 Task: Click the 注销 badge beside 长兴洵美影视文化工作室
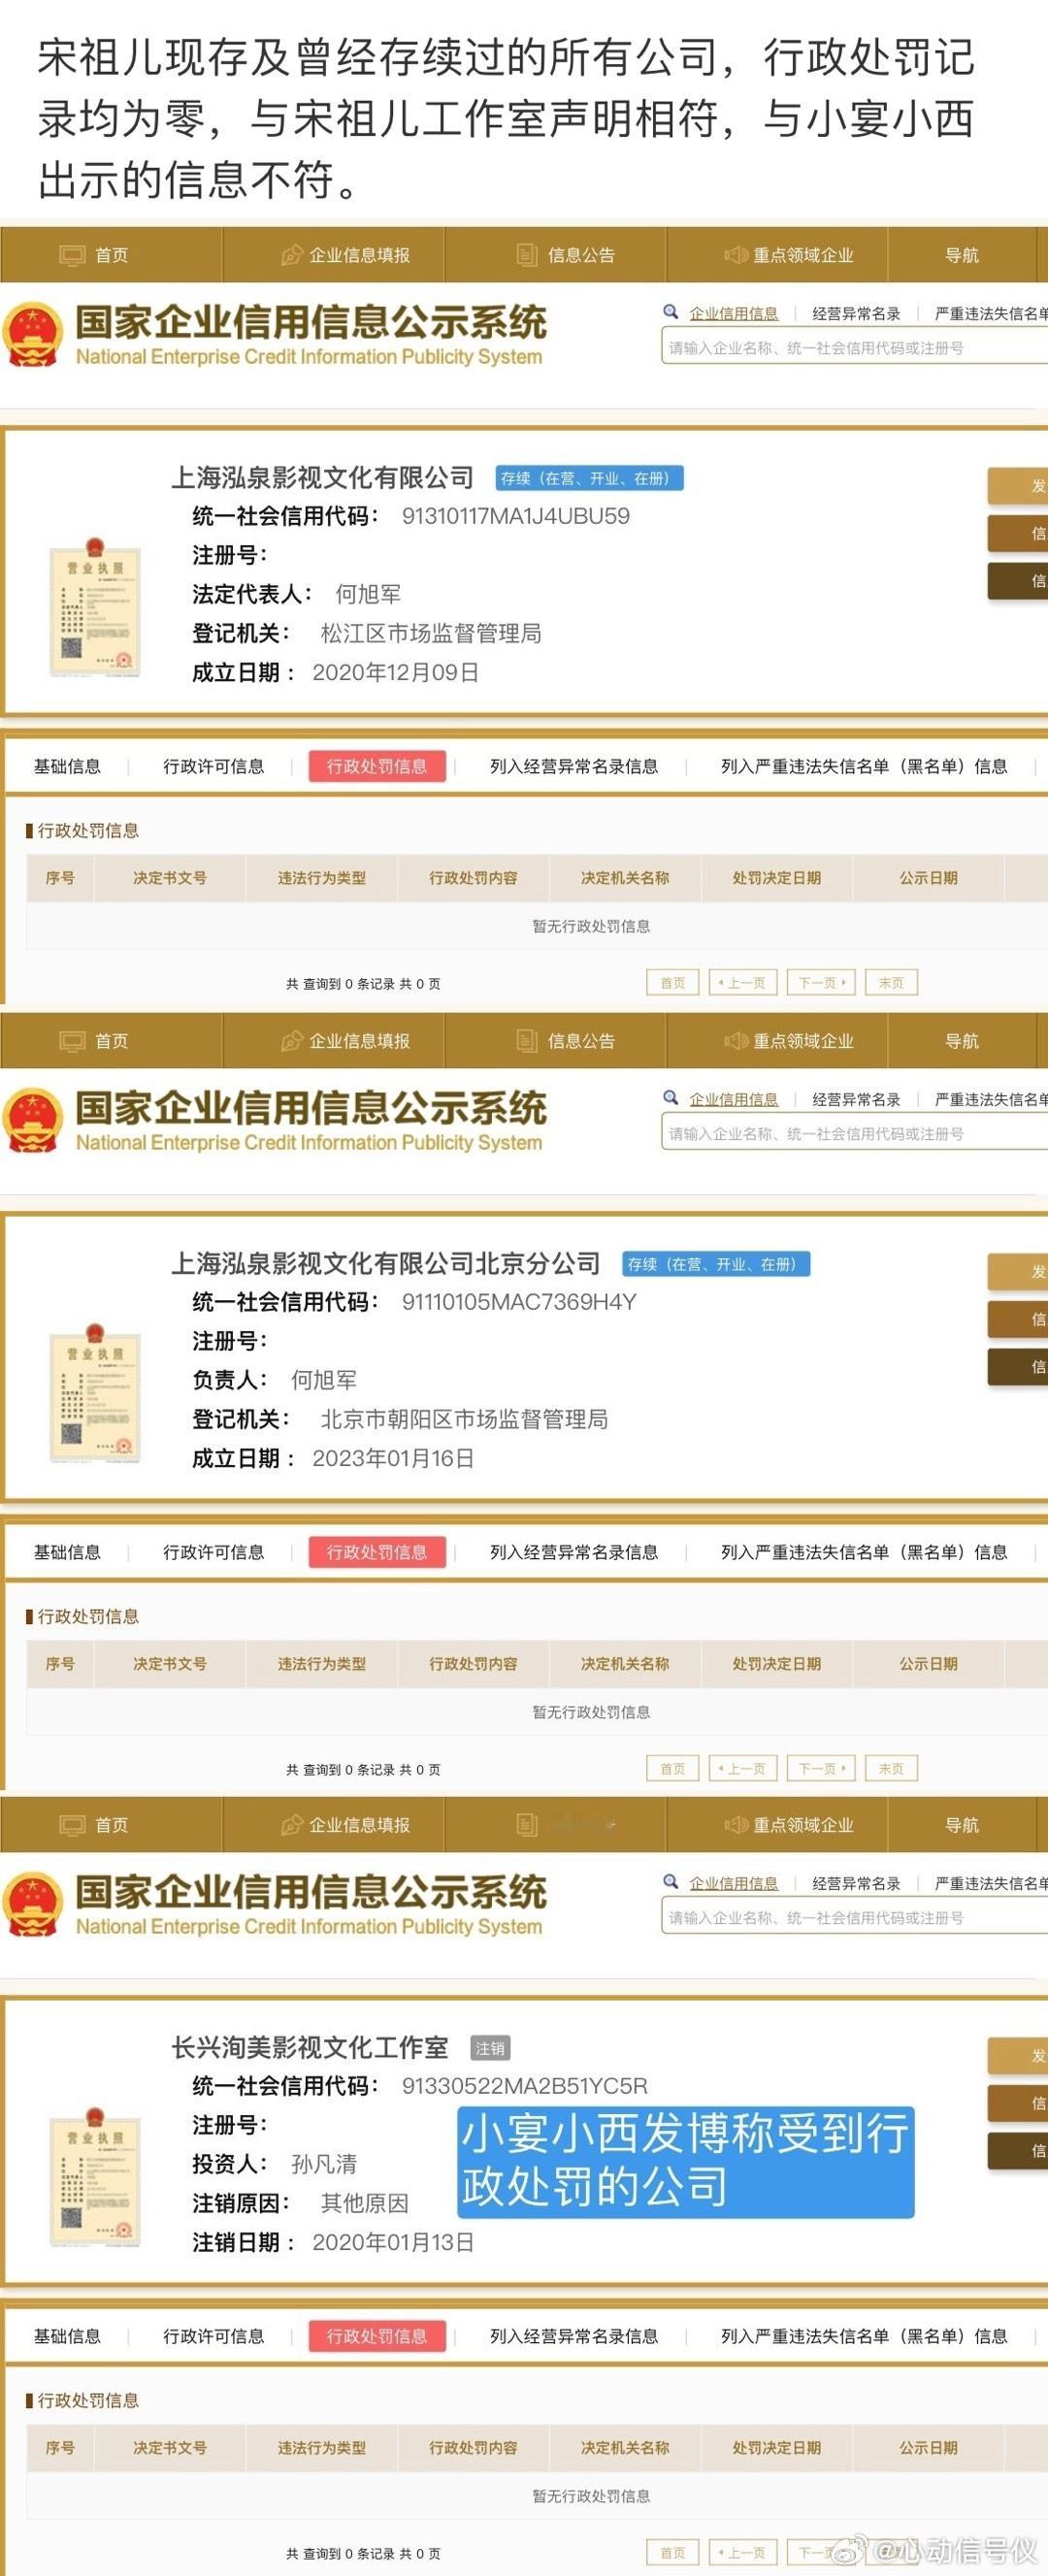pos(490,2048)
